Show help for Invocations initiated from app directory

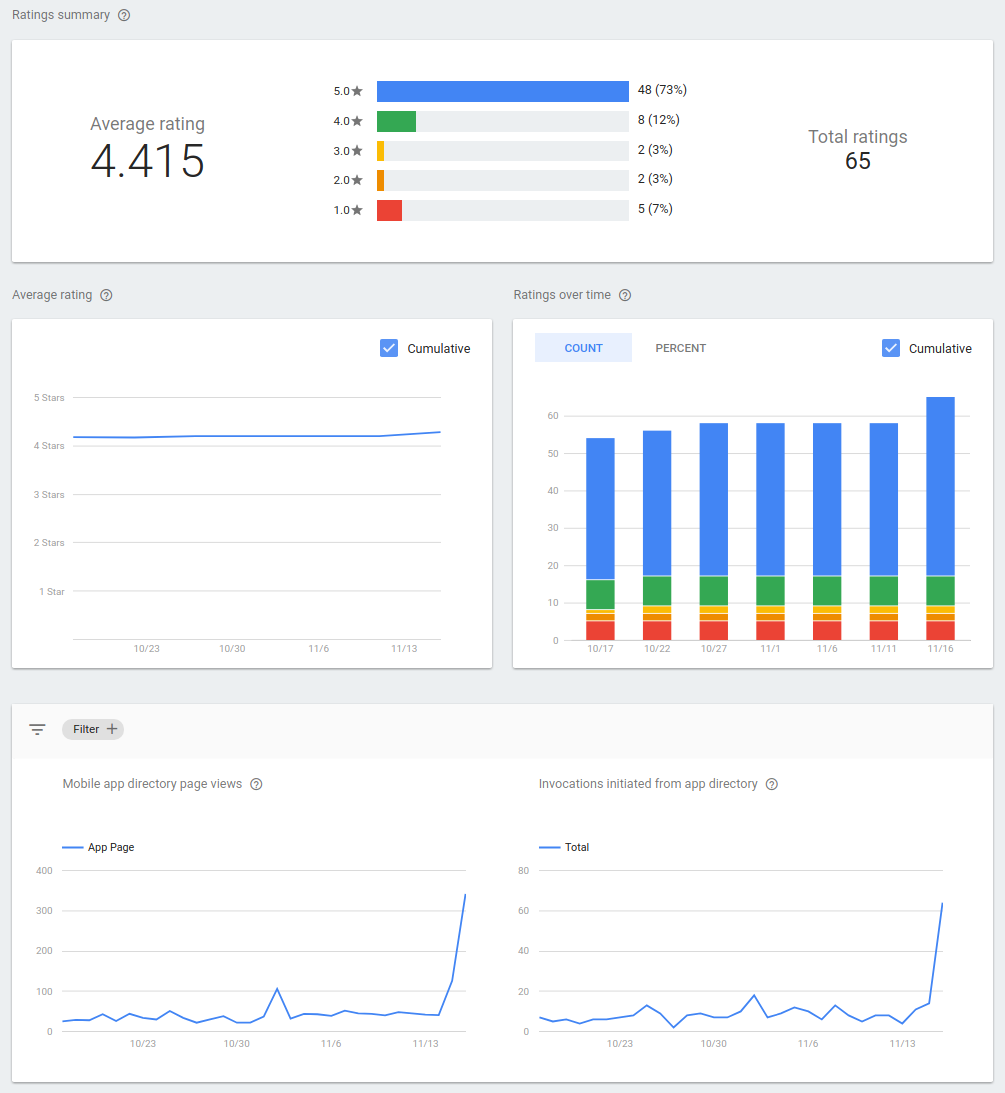pos(771,784)
